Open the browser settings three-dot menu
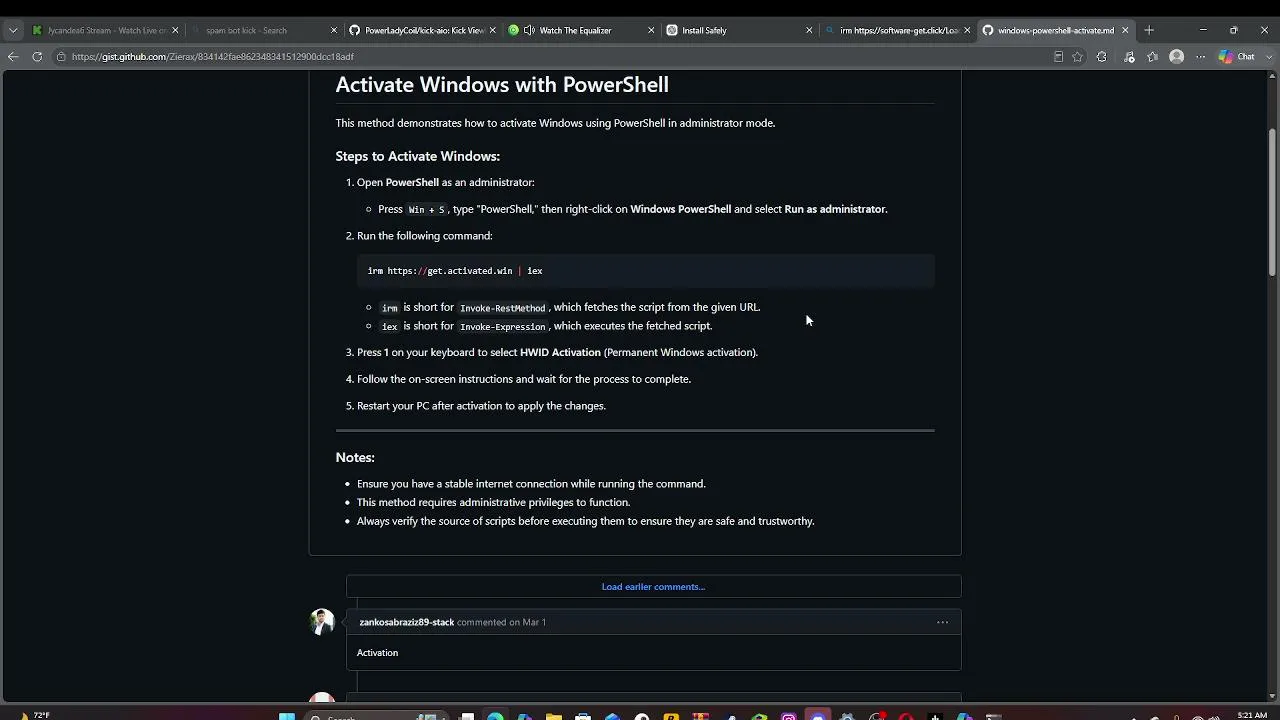 tap(1201, 57)
